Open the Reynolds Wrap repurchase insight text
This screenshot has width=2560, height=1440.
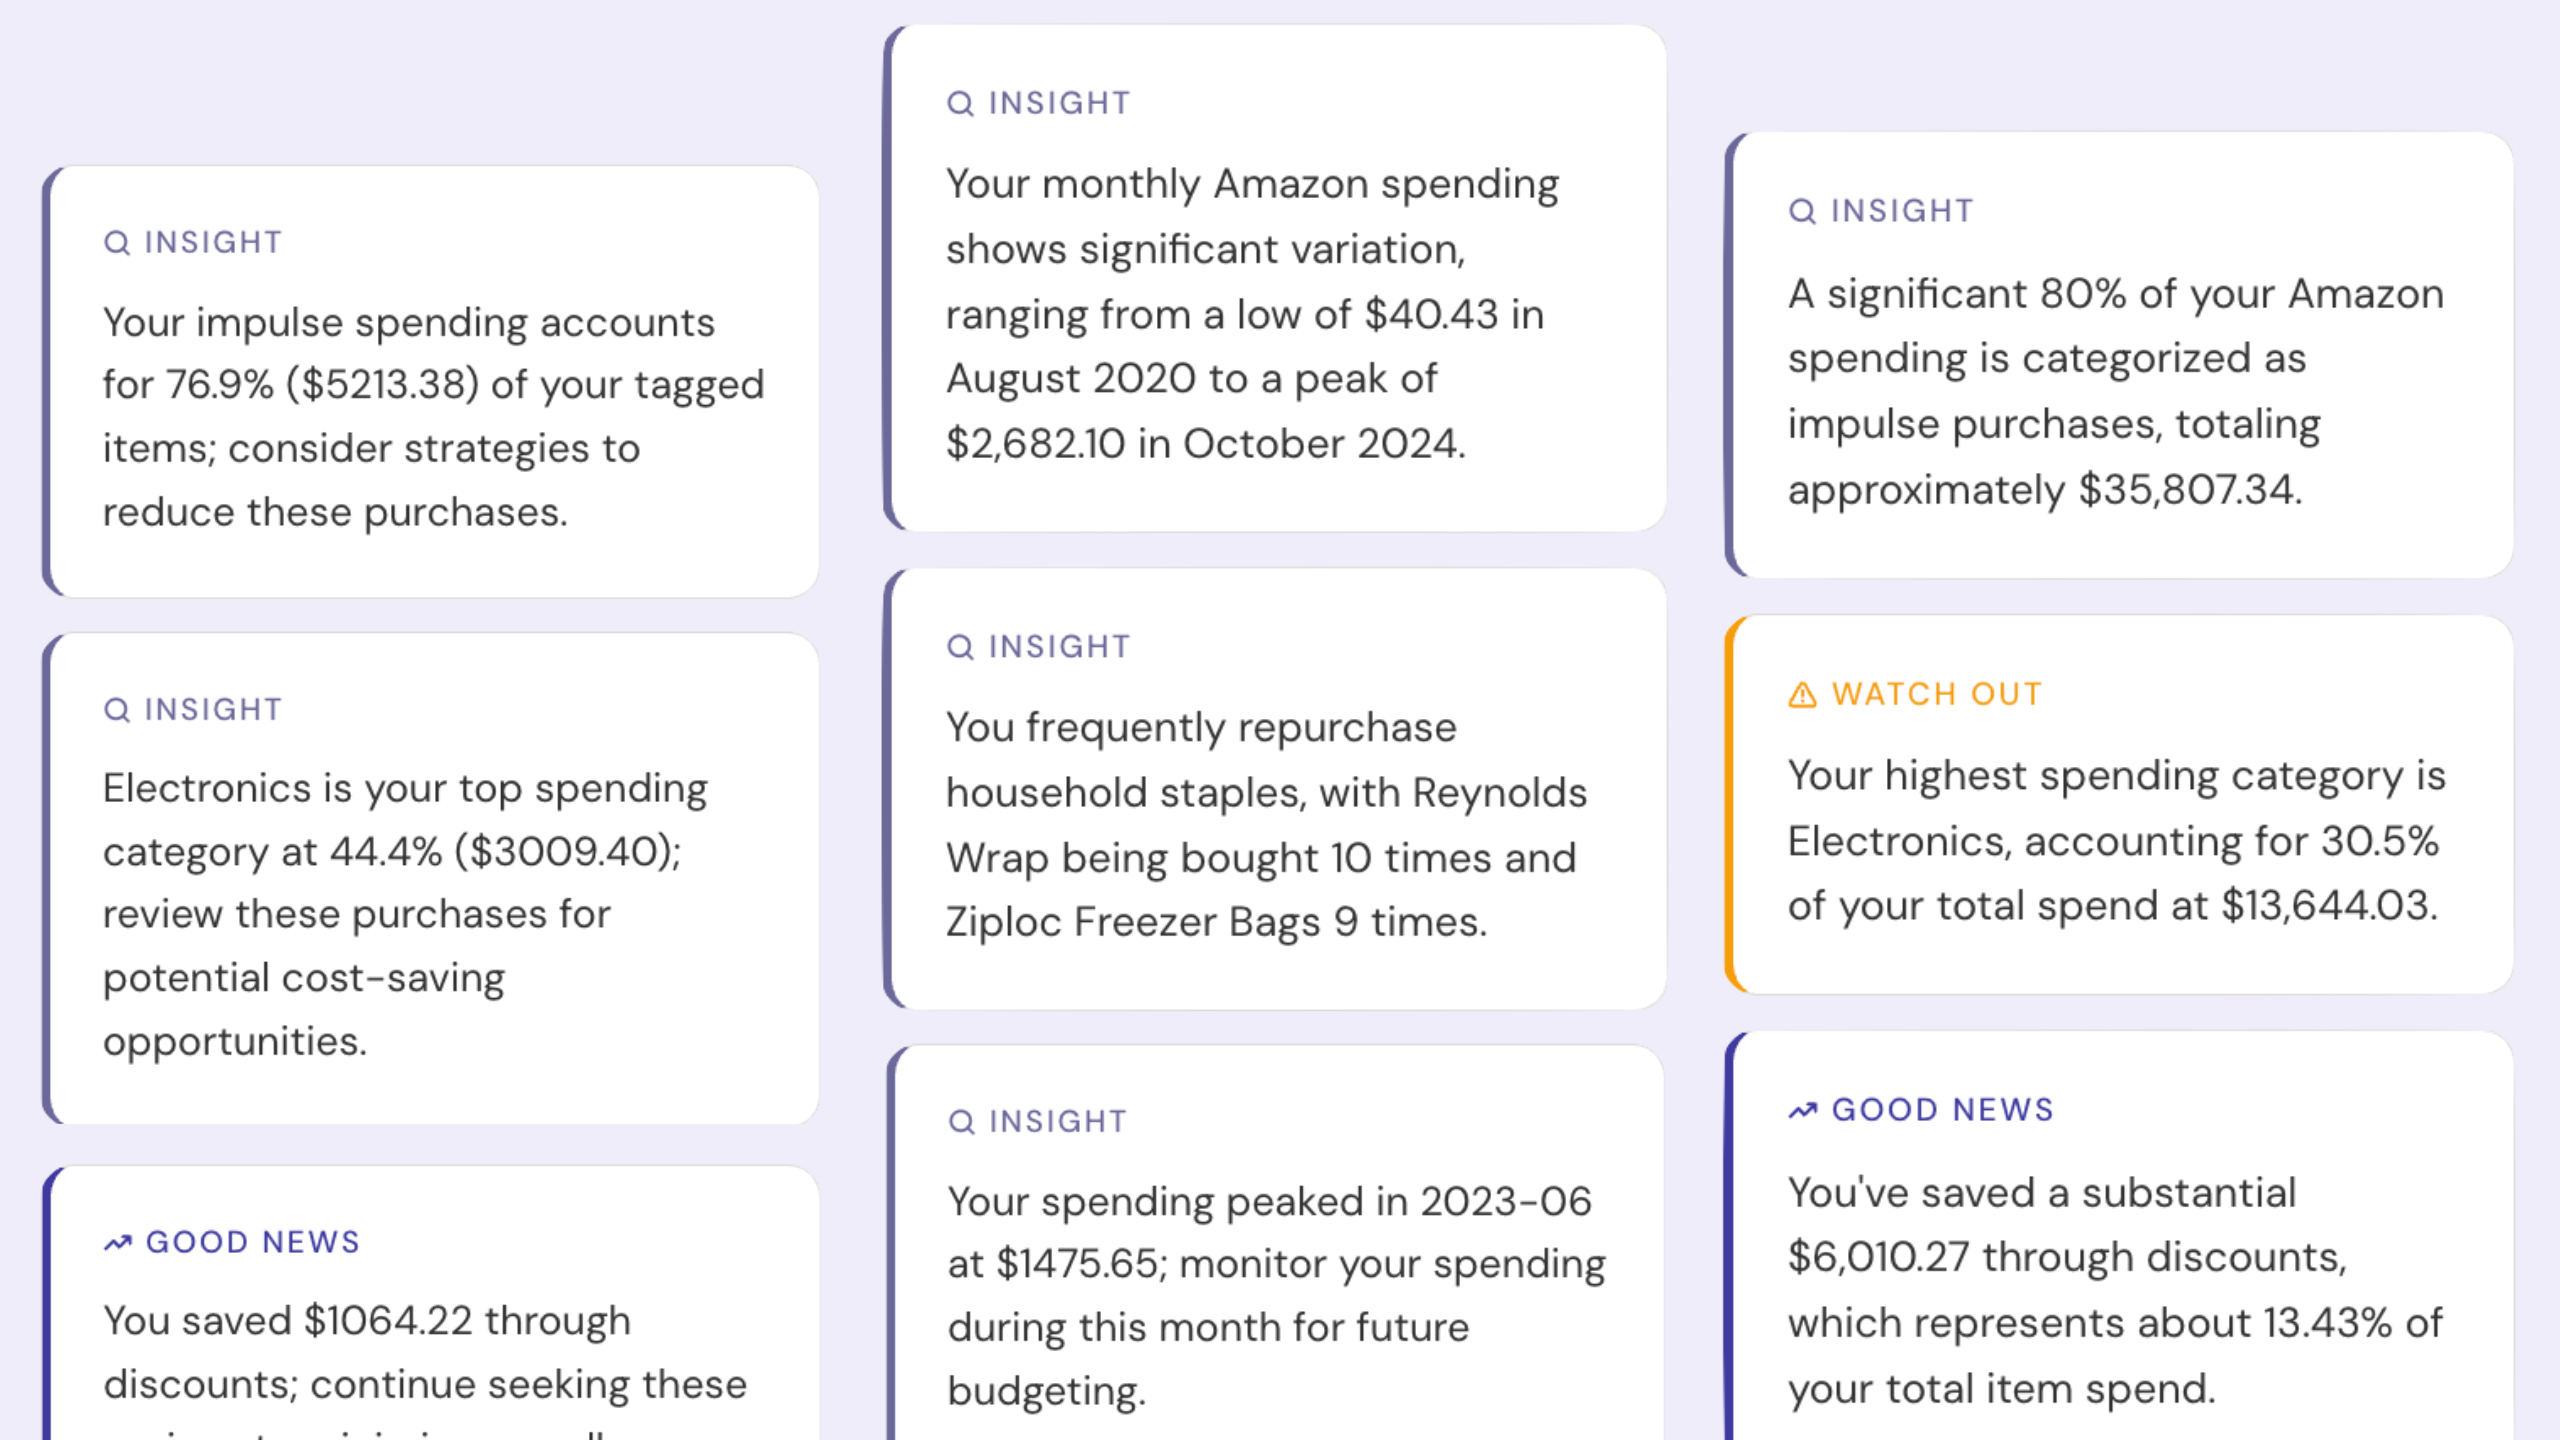(1266, 824)
